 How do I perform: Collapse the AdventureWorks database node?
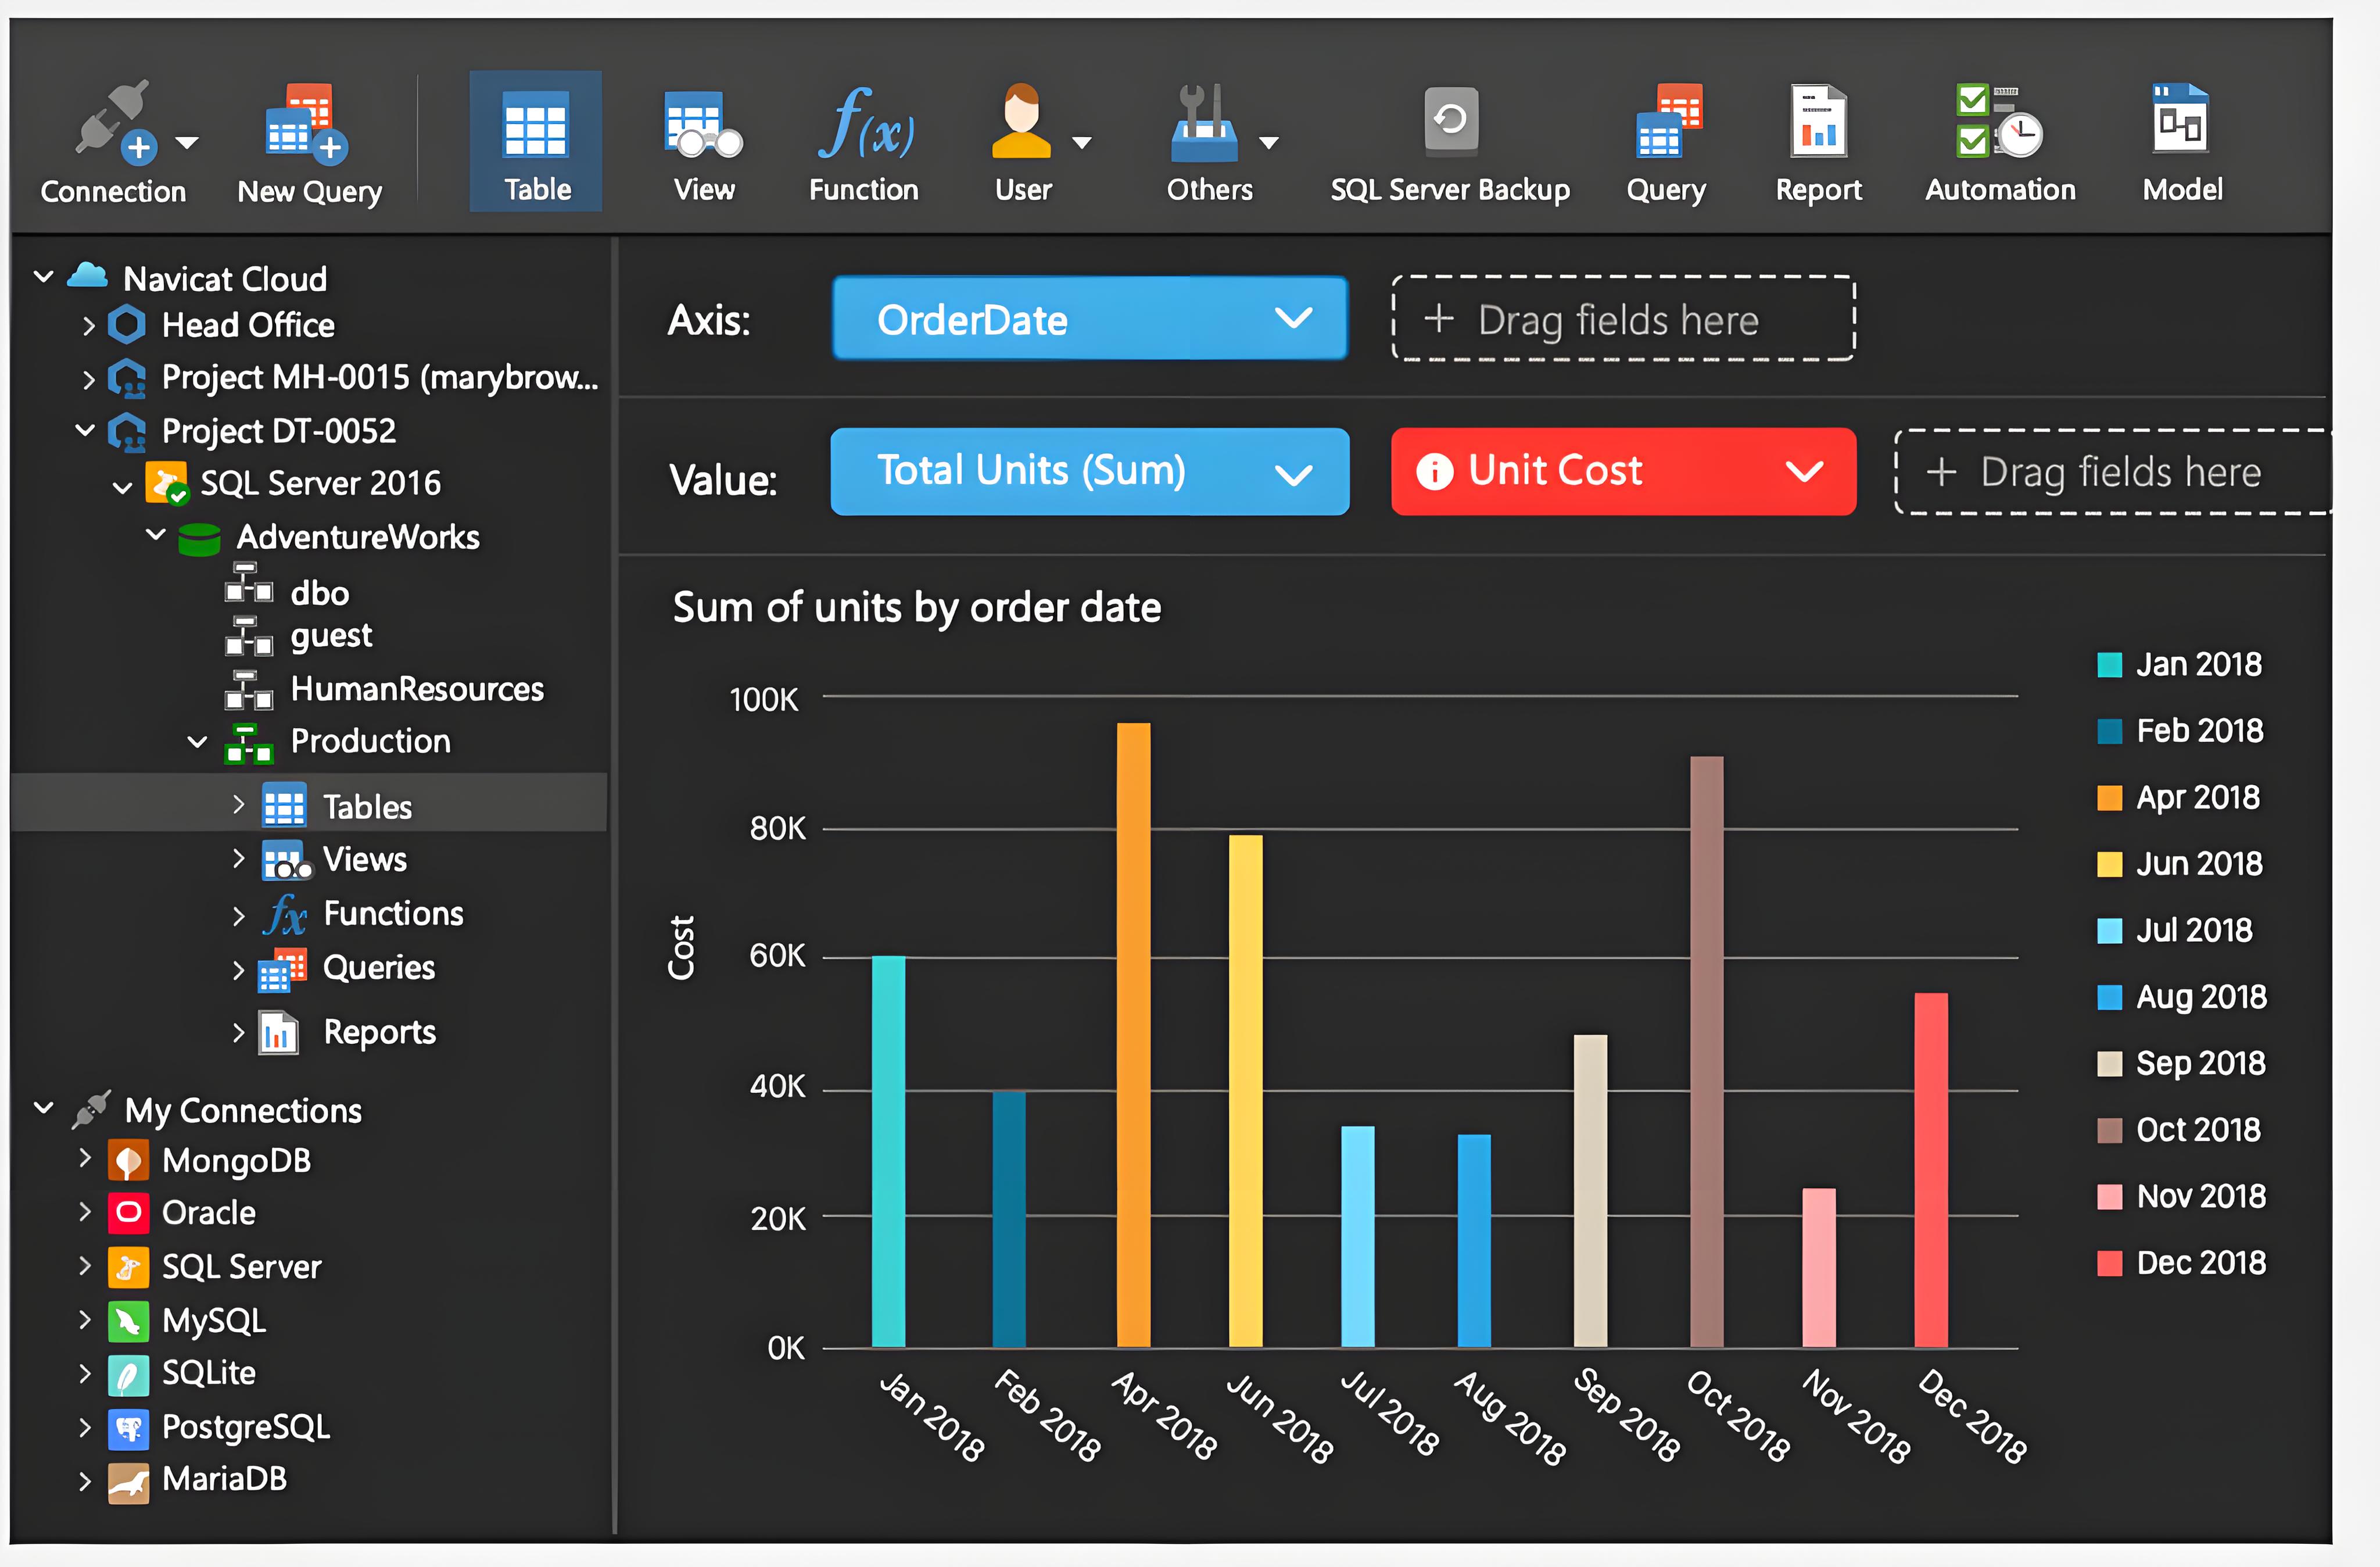[156, 535]
